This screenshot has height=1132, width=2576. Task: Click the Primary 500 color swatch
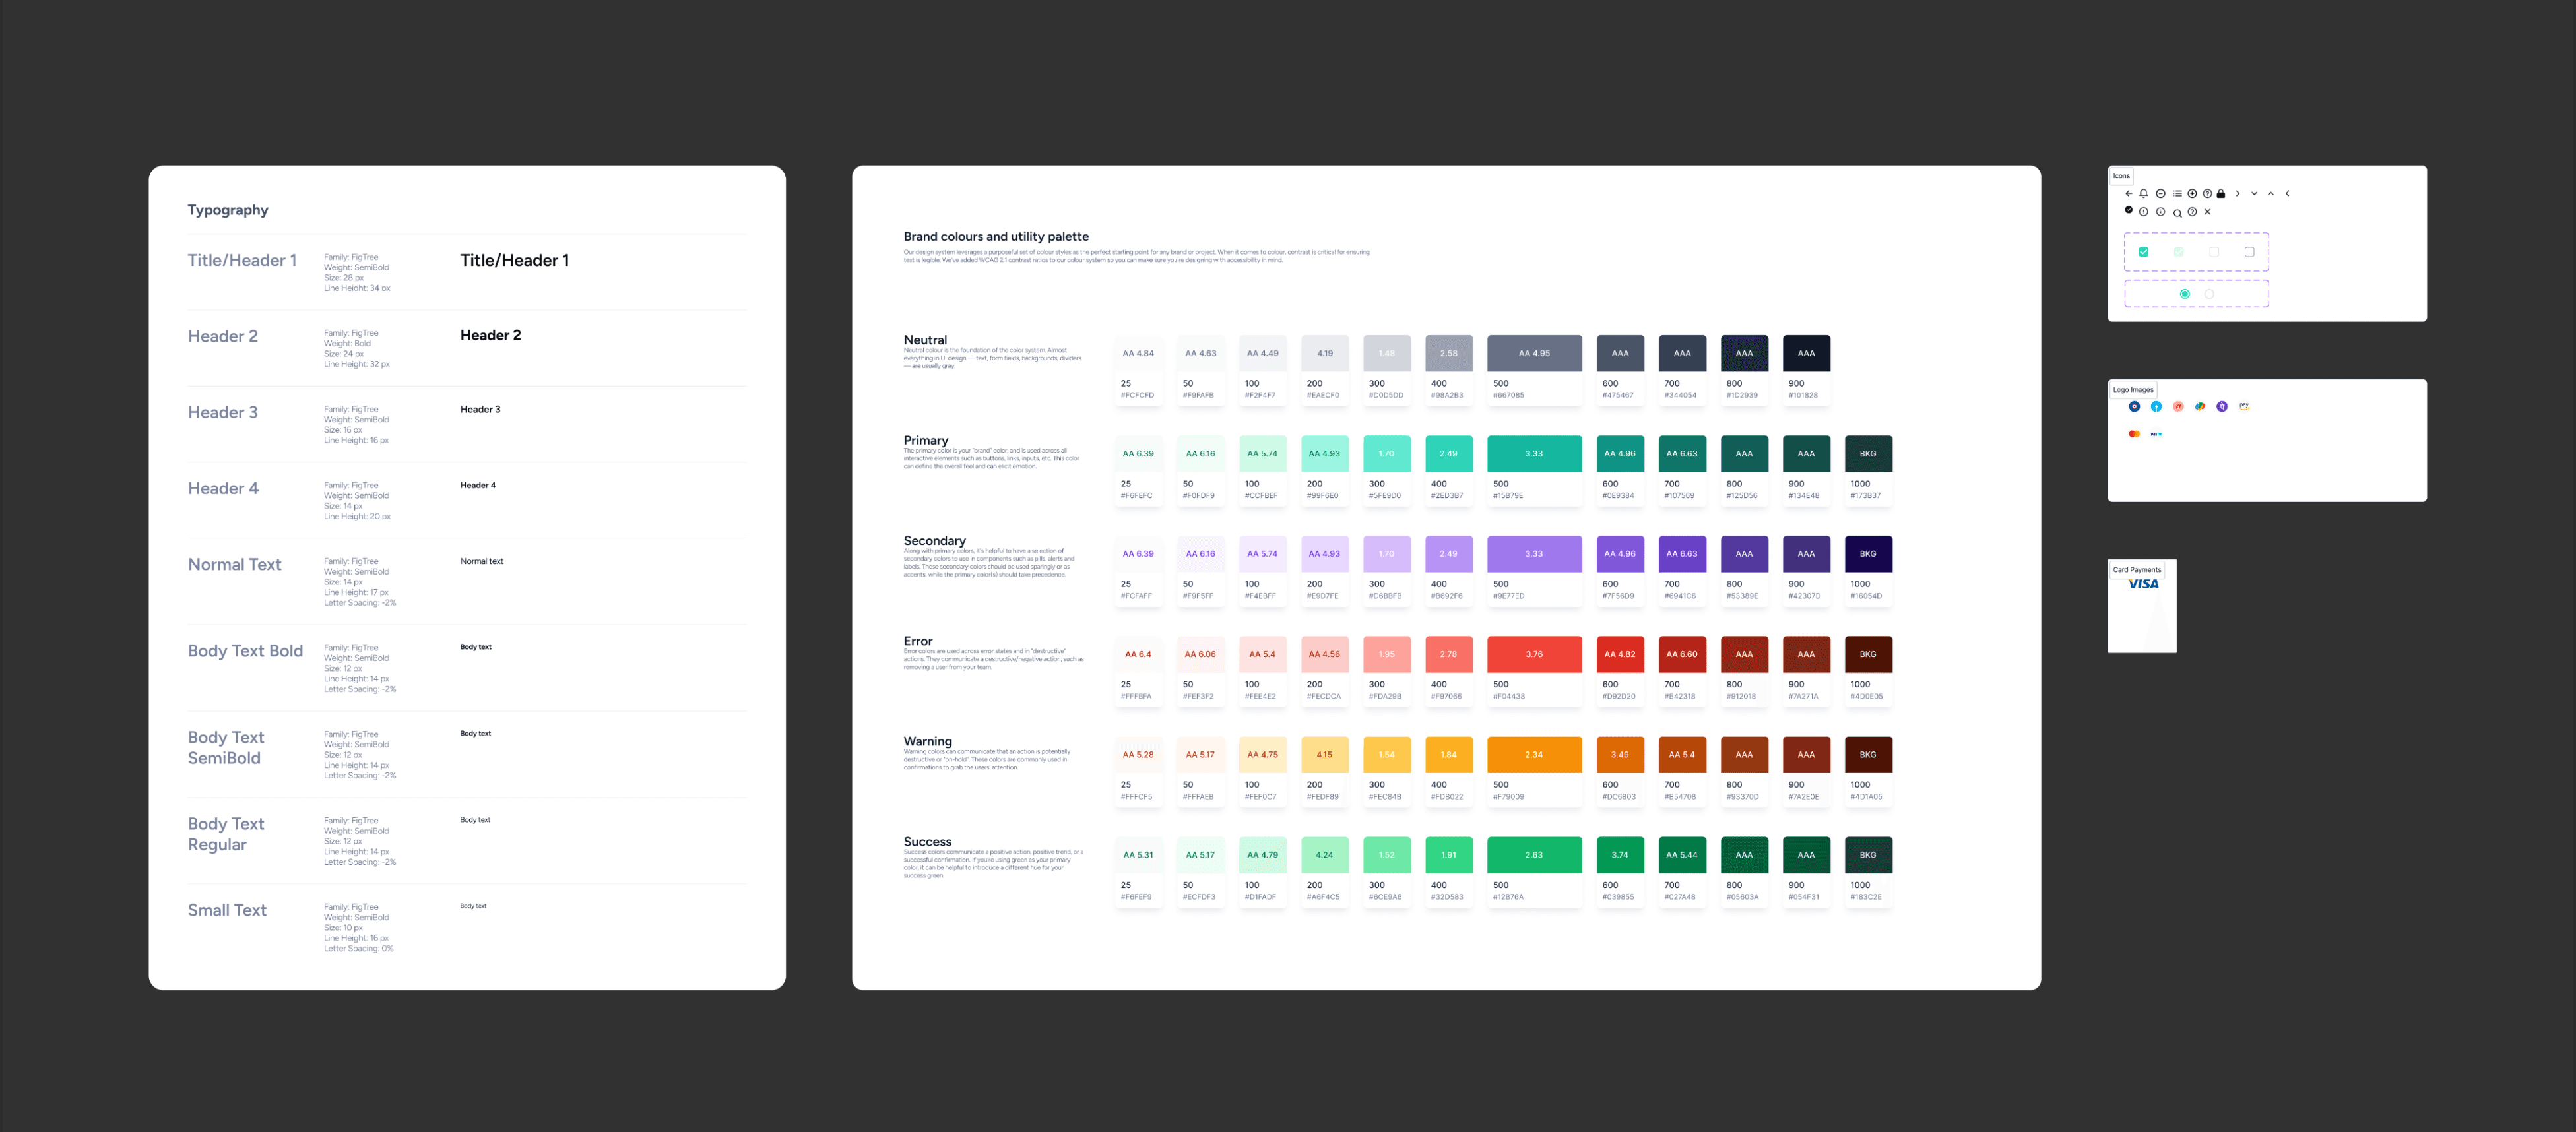pyautogui.click(x=1534, y=454)
